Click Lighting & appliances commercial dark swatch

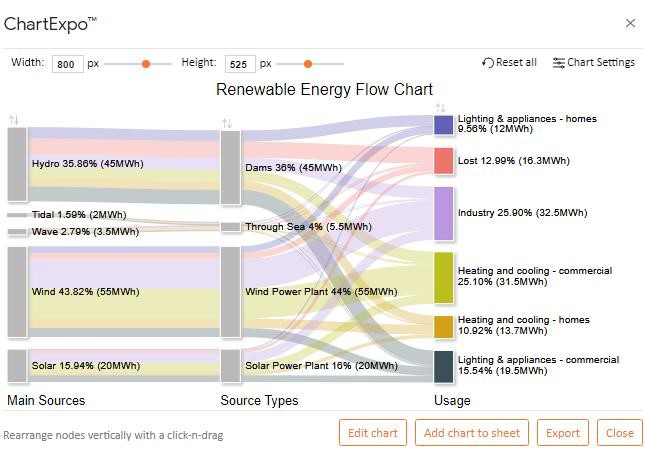(443, 367)
